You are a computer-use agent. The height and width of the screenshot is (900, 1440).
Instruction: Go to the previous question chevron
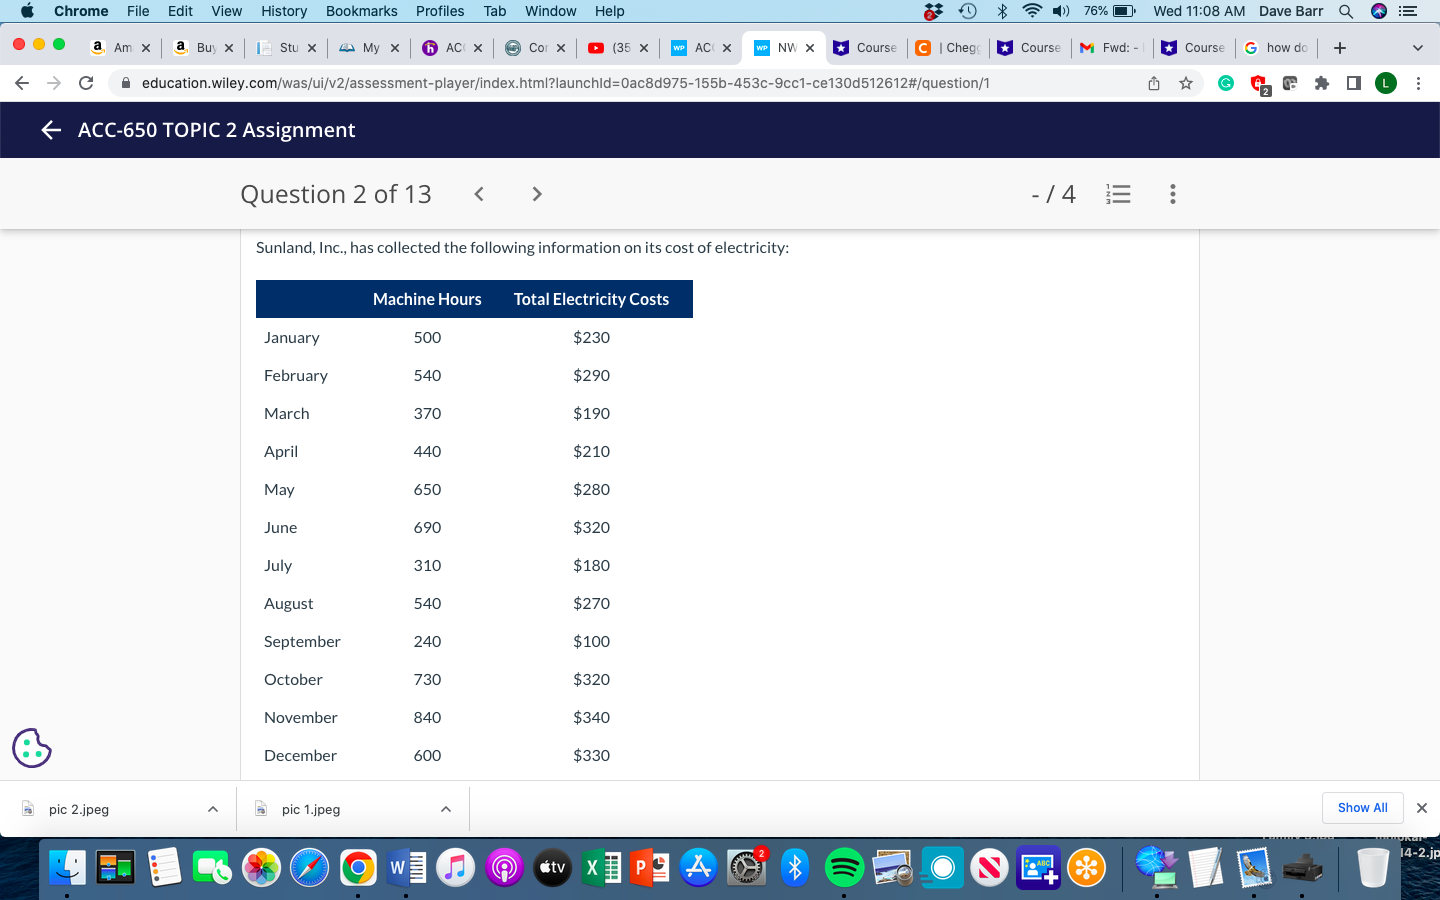[479, 194]
